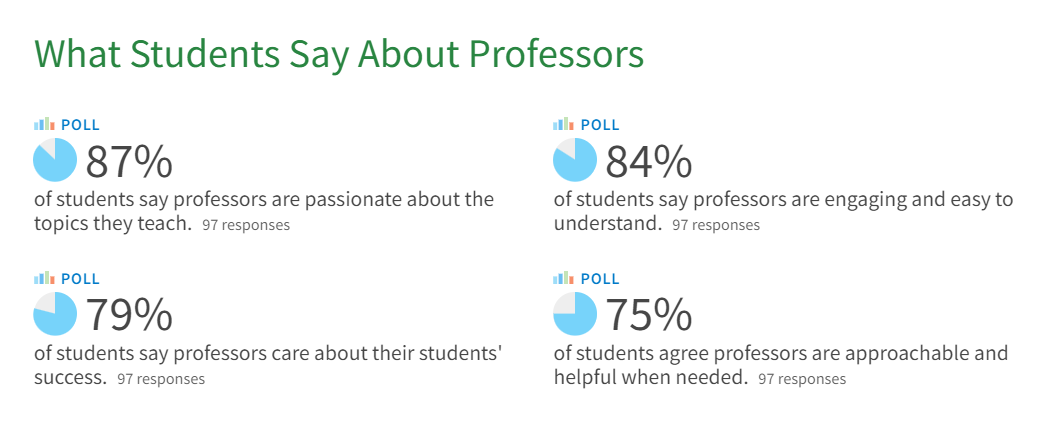Screen dimensions: 1064x434
Task: Select the POLL label above 75%
Action: tap(601, 279)
